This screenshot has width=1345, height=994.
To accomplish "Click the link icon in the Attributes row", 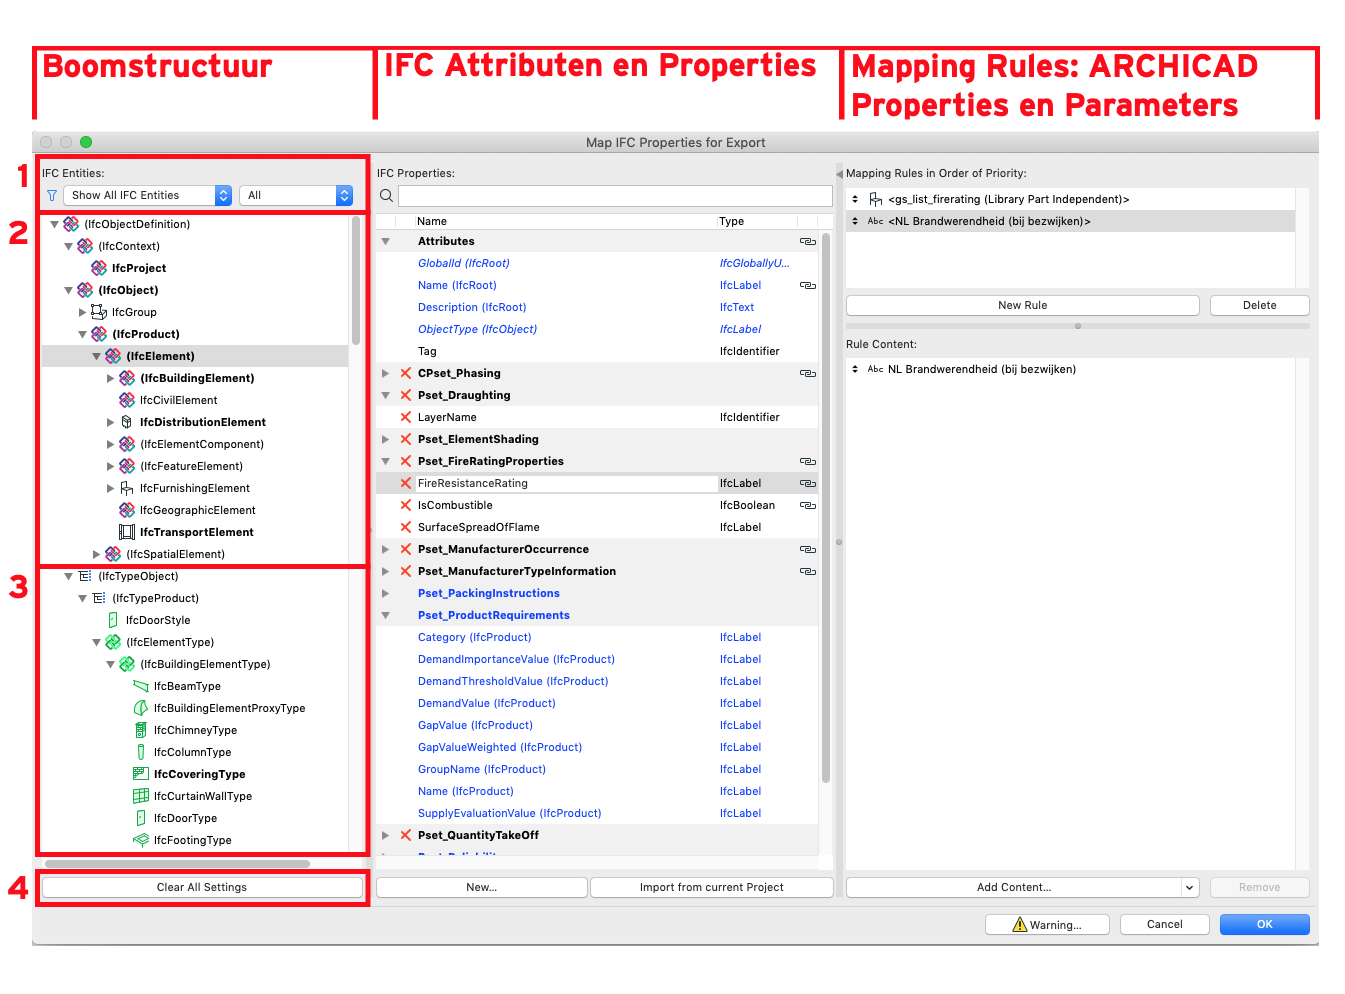I will tap(808, 241).
